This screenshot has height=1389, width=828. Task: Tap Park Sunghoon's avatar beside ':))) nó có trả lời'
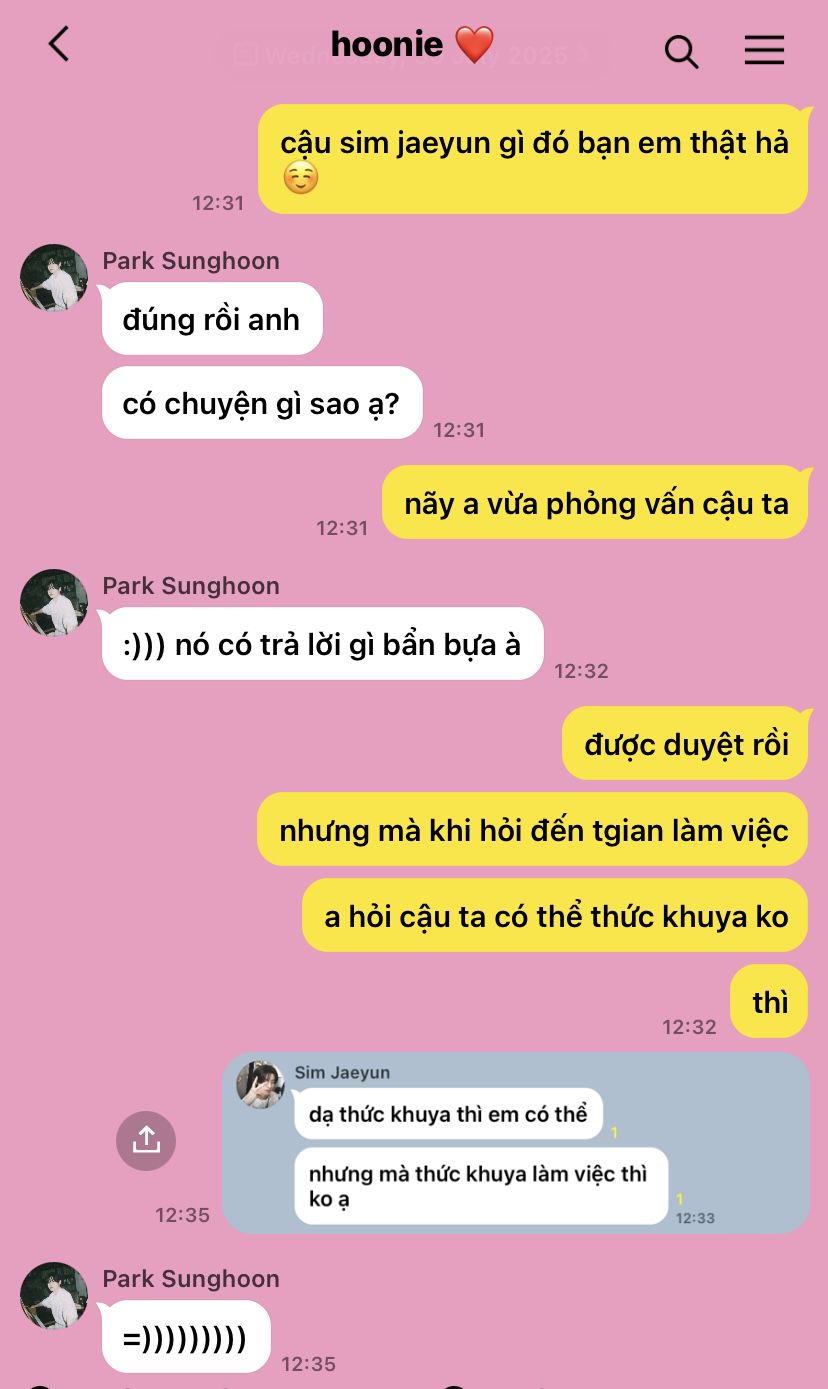[x=54, y=603]
